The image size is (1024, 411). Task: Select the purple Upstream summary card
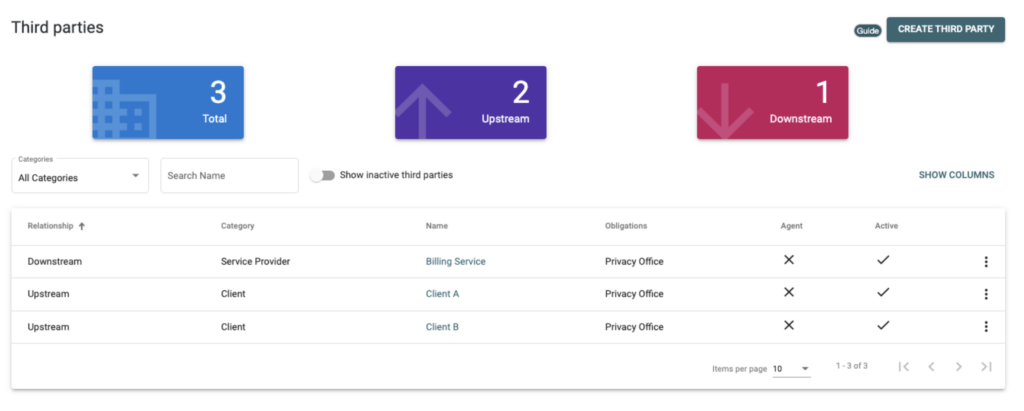[x=470, y=102]
